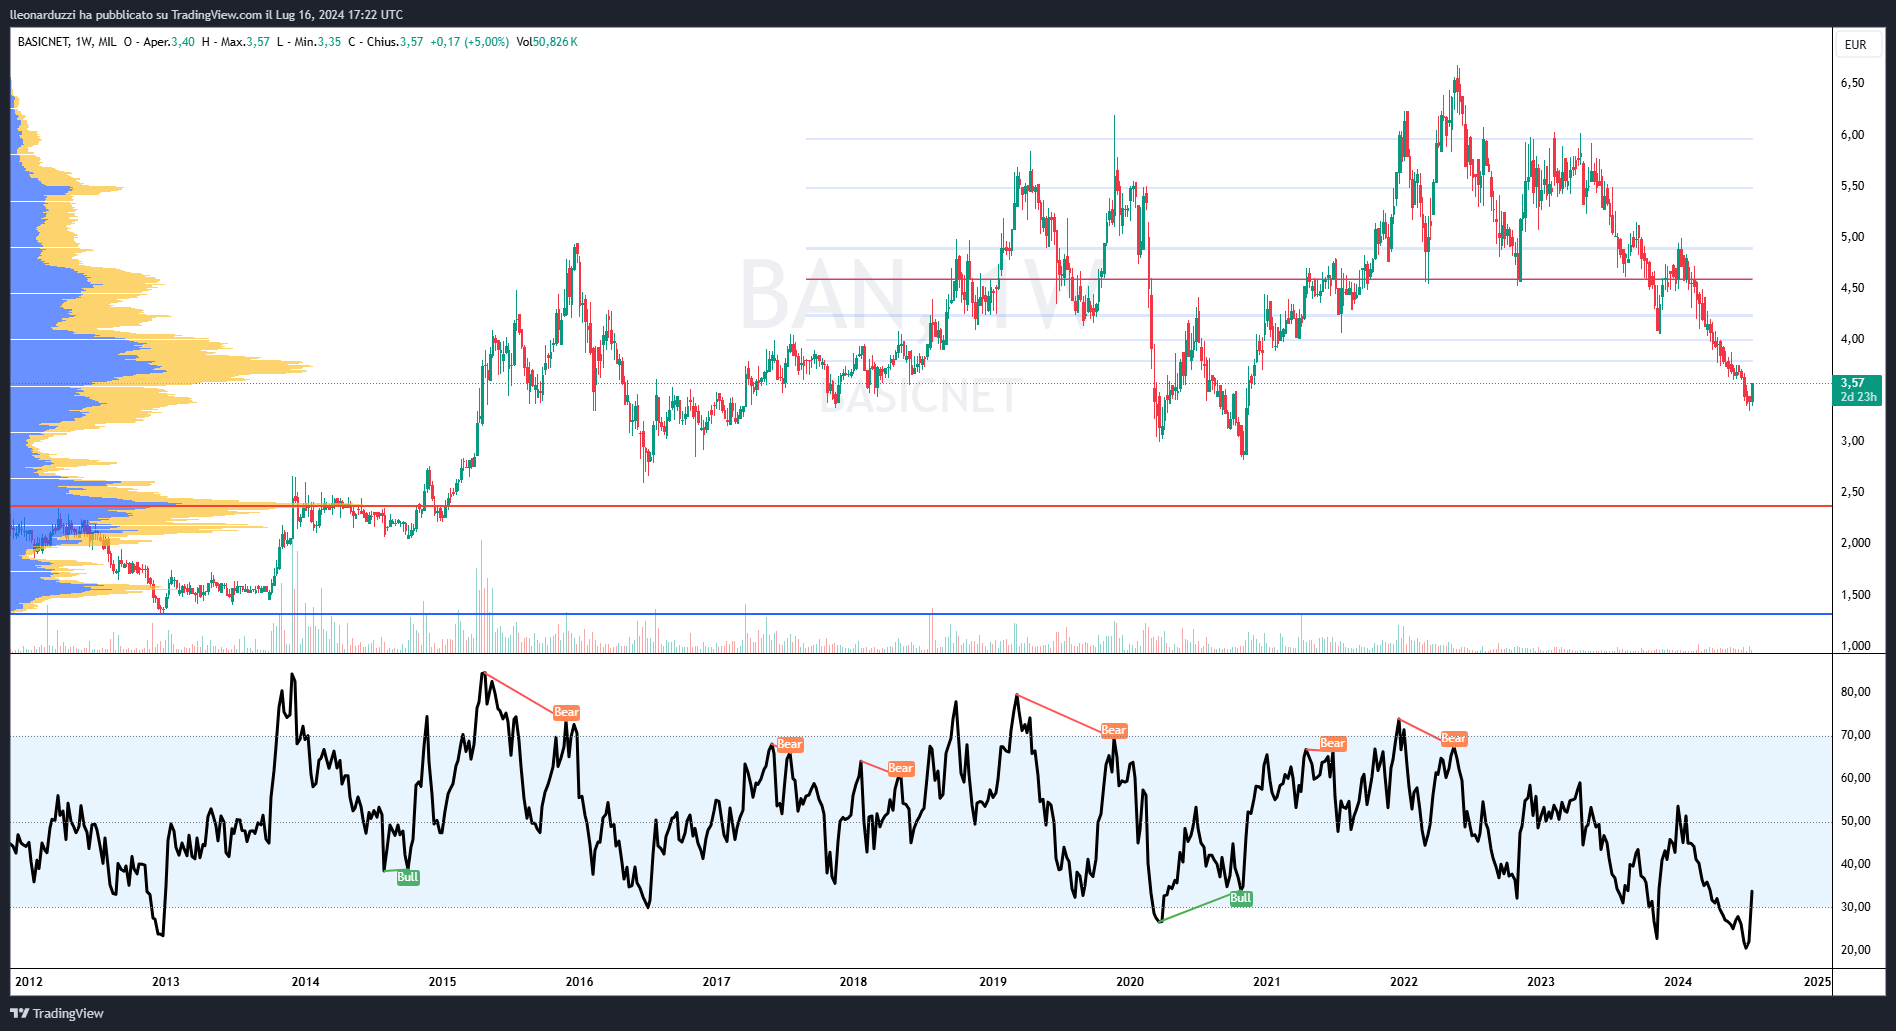Screen dimensions: 1896x1031
Task: Click the 2021 time axis label
Action: (x=1267, y=981)
